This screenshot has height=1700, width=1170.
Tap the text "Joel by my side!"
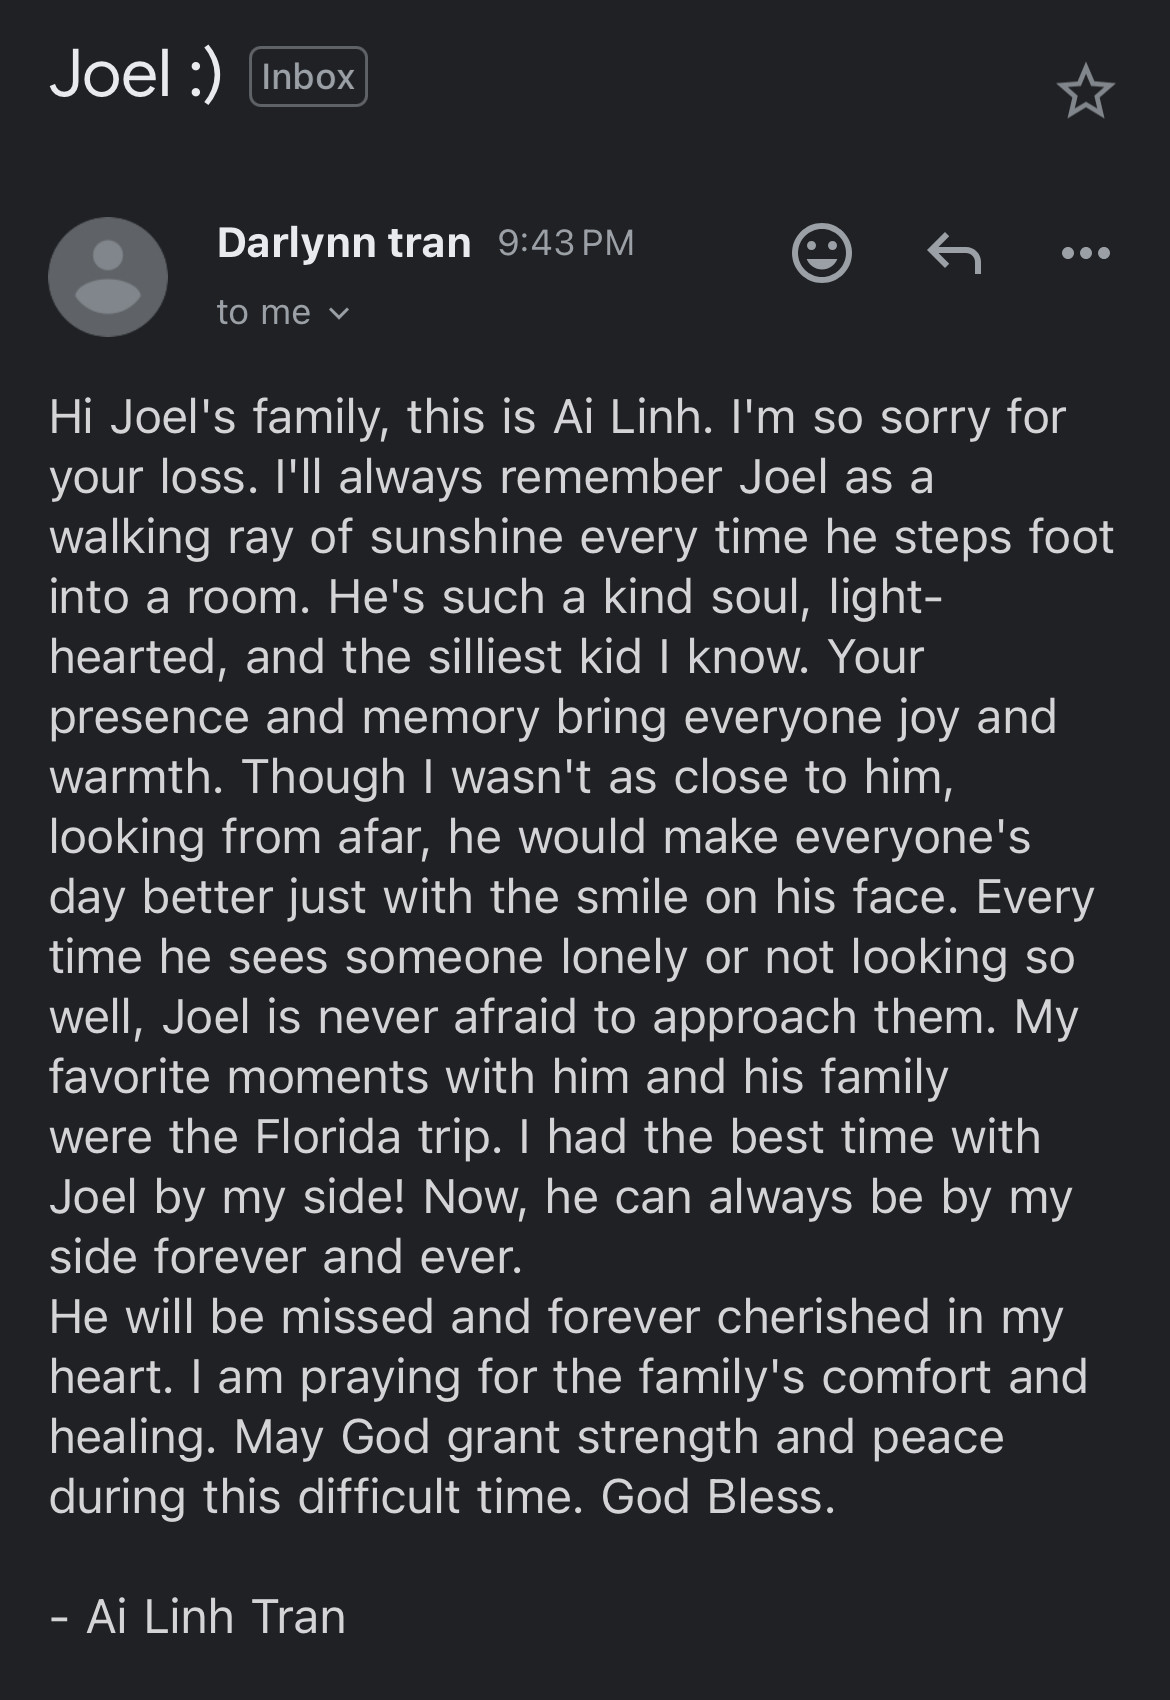[x=227, y=1197]
